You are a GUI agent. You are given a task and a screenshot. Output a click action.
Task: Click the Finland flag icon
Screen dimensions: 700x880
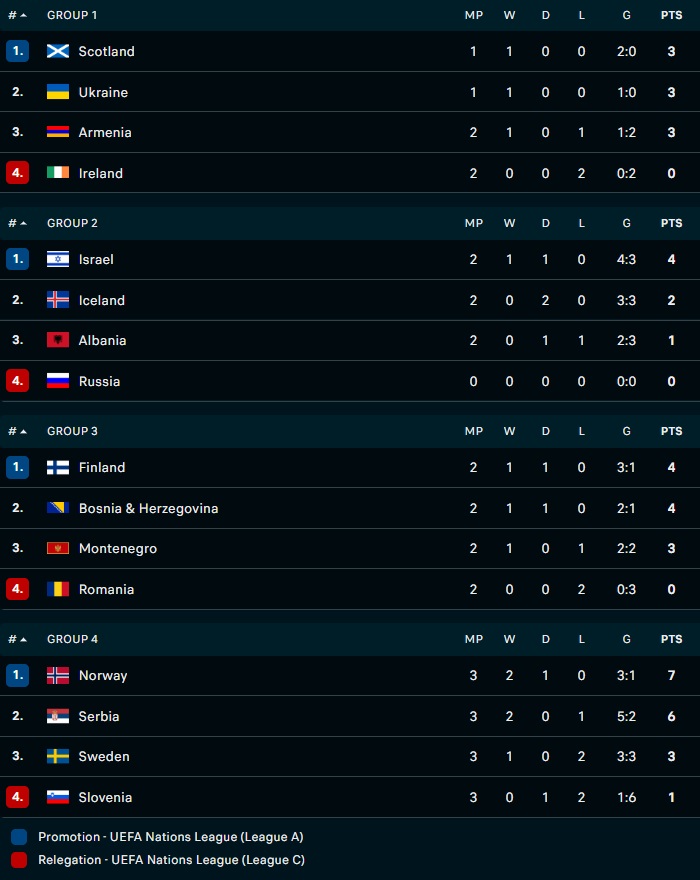[58, 467]
